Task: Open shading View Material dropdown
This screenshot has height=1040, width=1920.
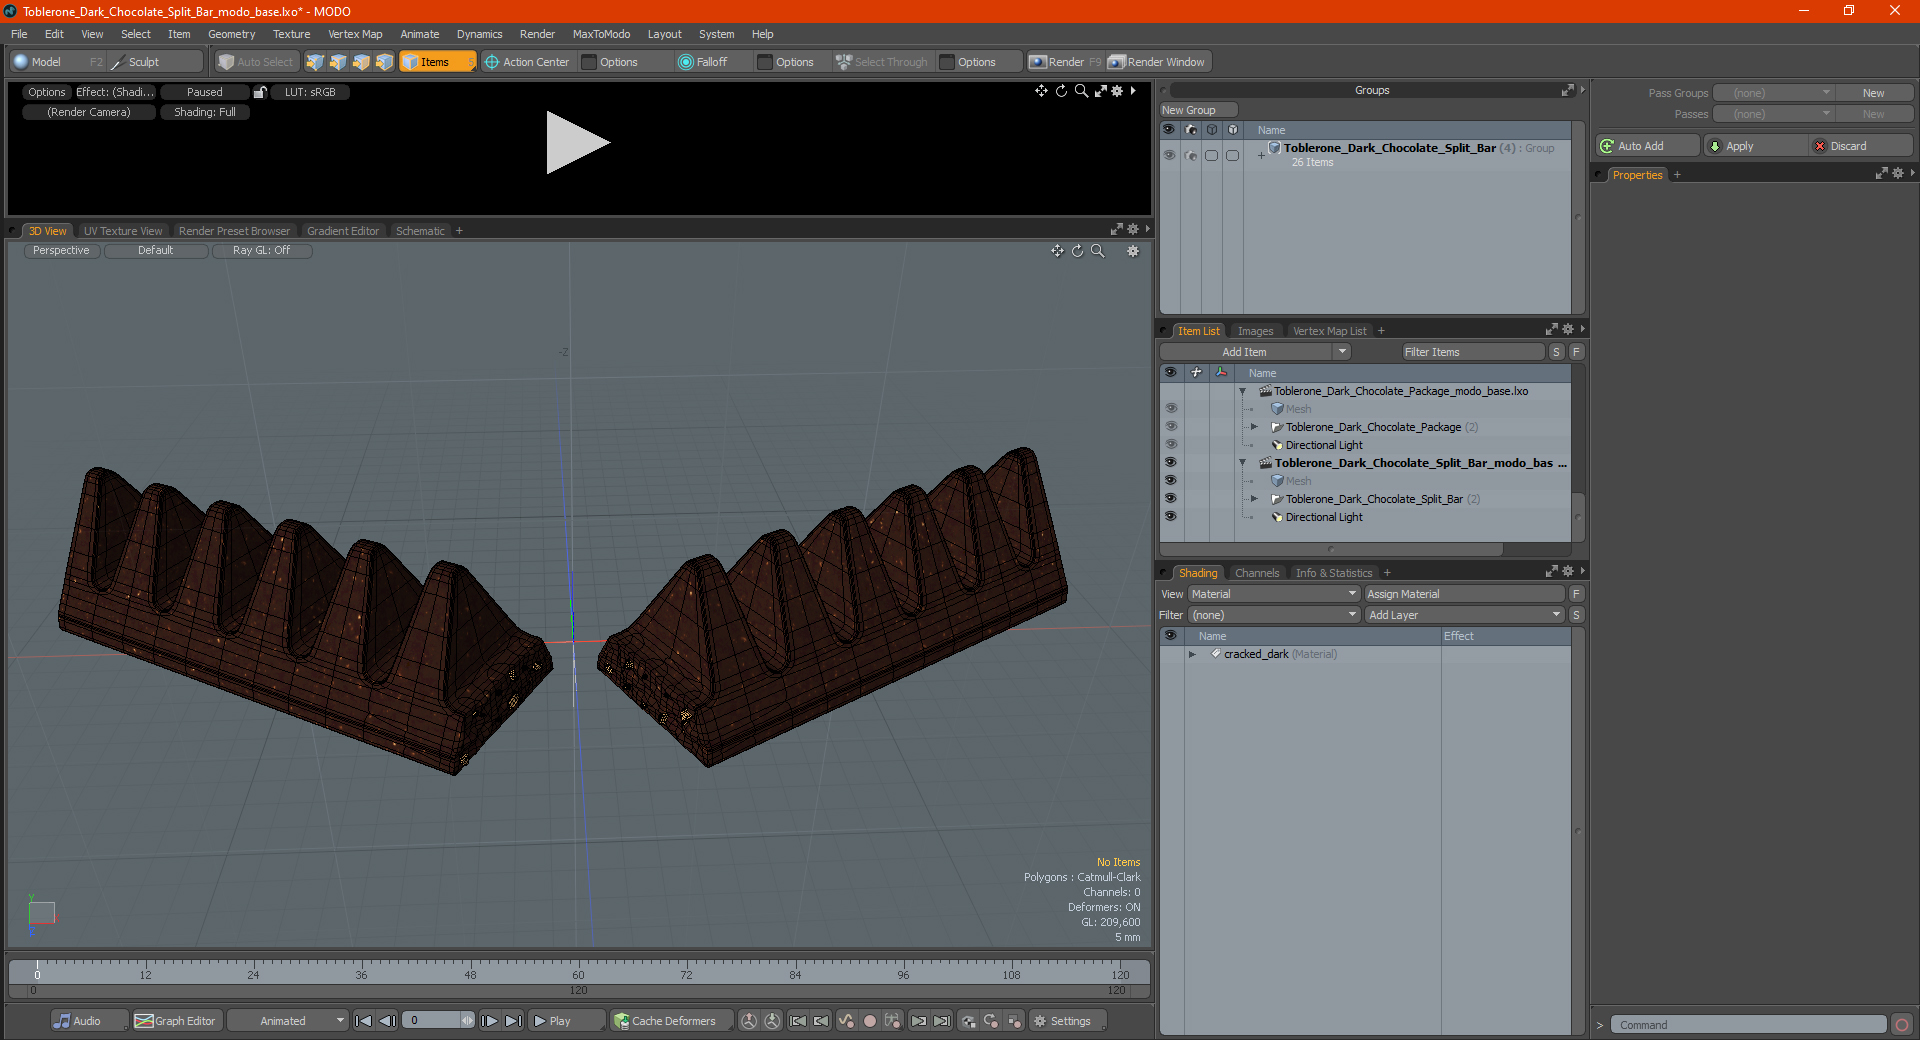Action: 1273,594
